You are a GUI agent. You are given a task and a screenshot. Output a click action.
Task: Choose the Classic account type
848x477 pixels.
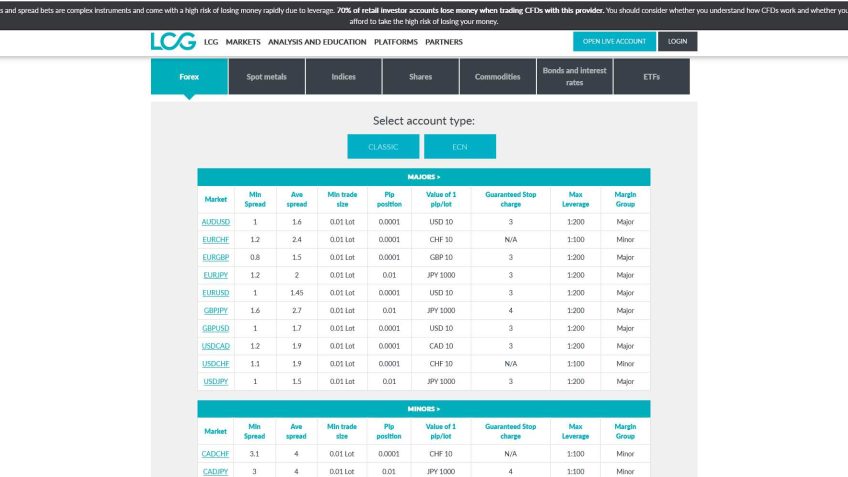(x=383, y=147)
